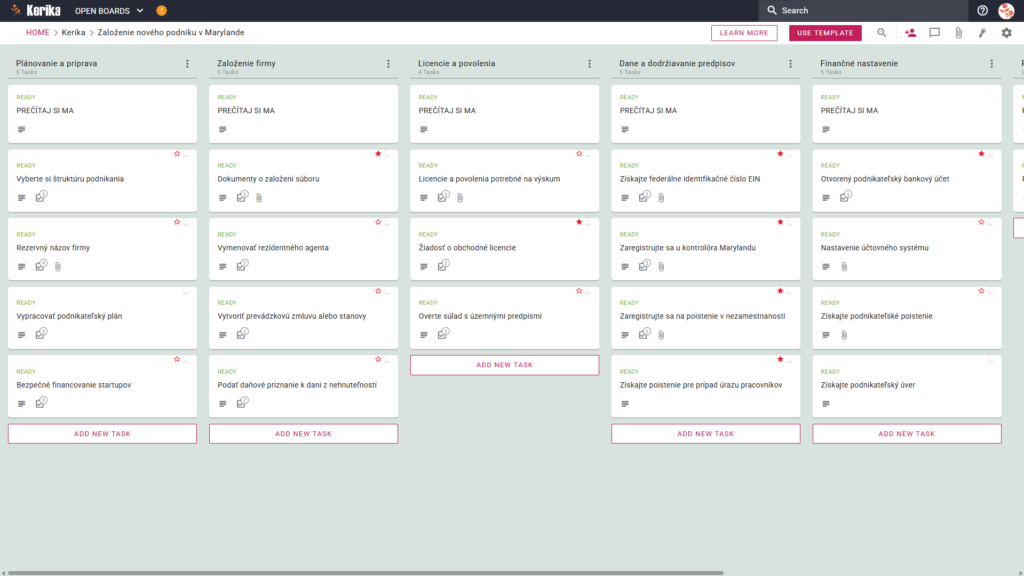Viewport: 1024px width, 576px height.
Task: Open checklist icon on Žiadosť o obchodné licencie
Action: pyautogui.click(x=443, y=265)
